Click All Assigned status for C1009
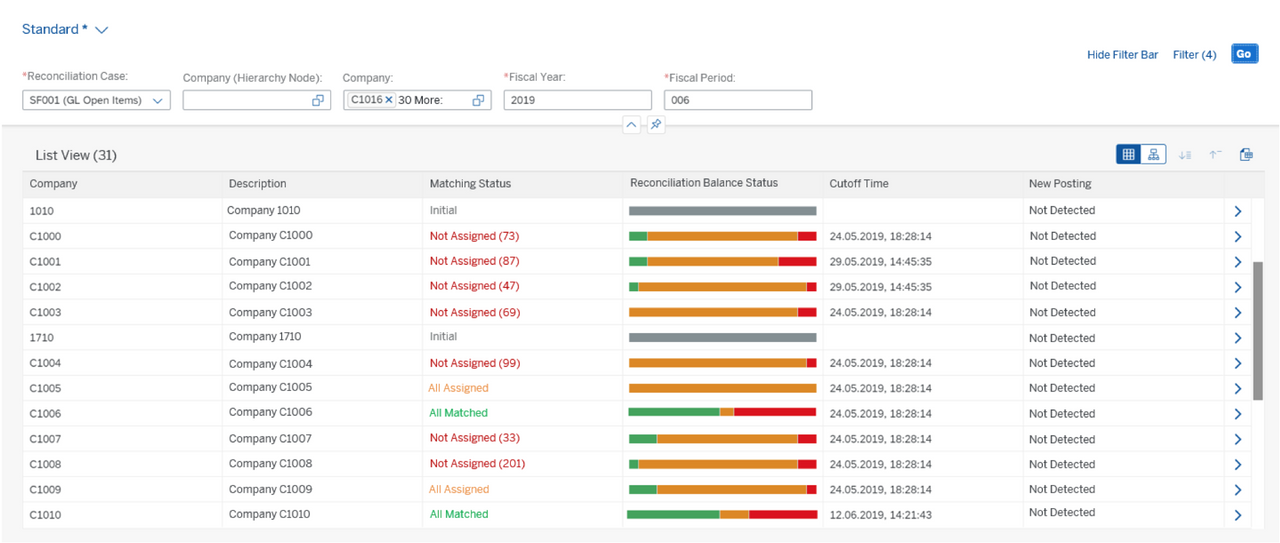The height and width of the screenshot is (543, 1280). (458, 489)
